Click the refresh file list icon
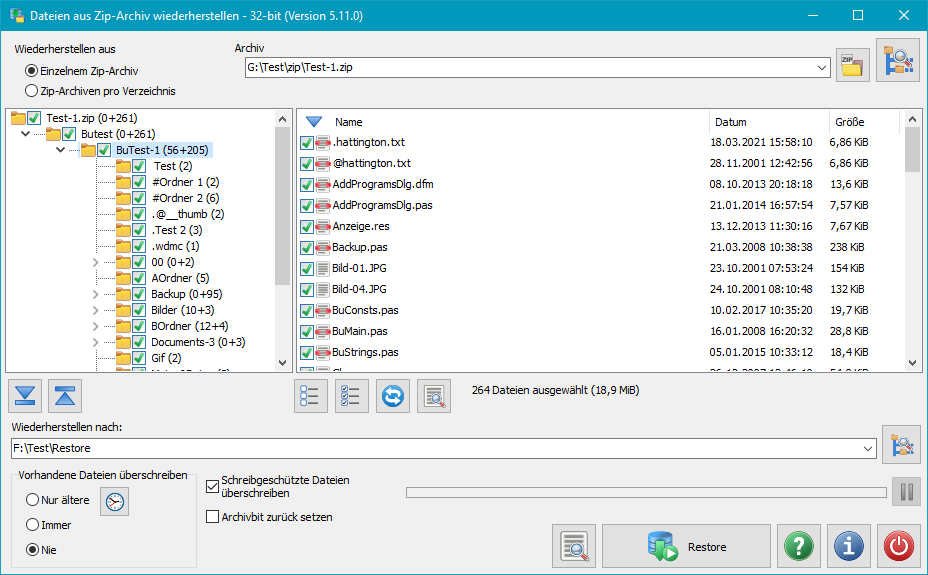 [393, 396]
